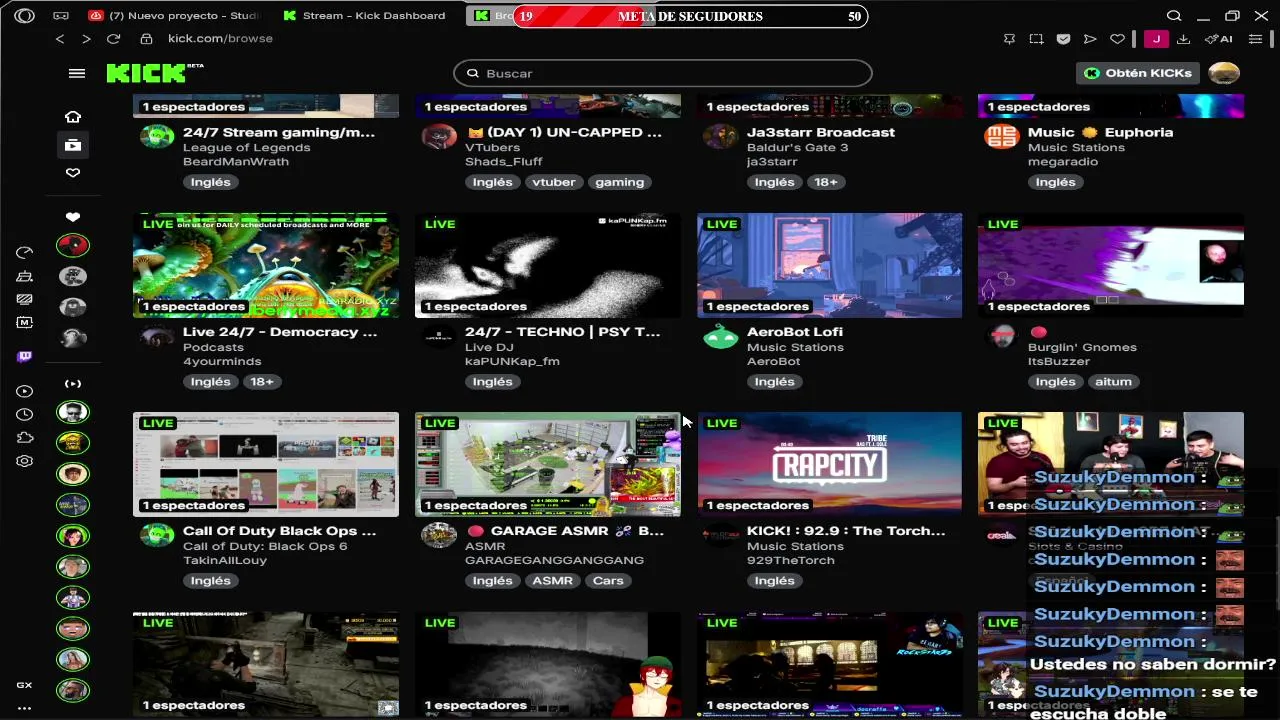
Task: Open the search tabs magnifier icon
Action: 1174,16
